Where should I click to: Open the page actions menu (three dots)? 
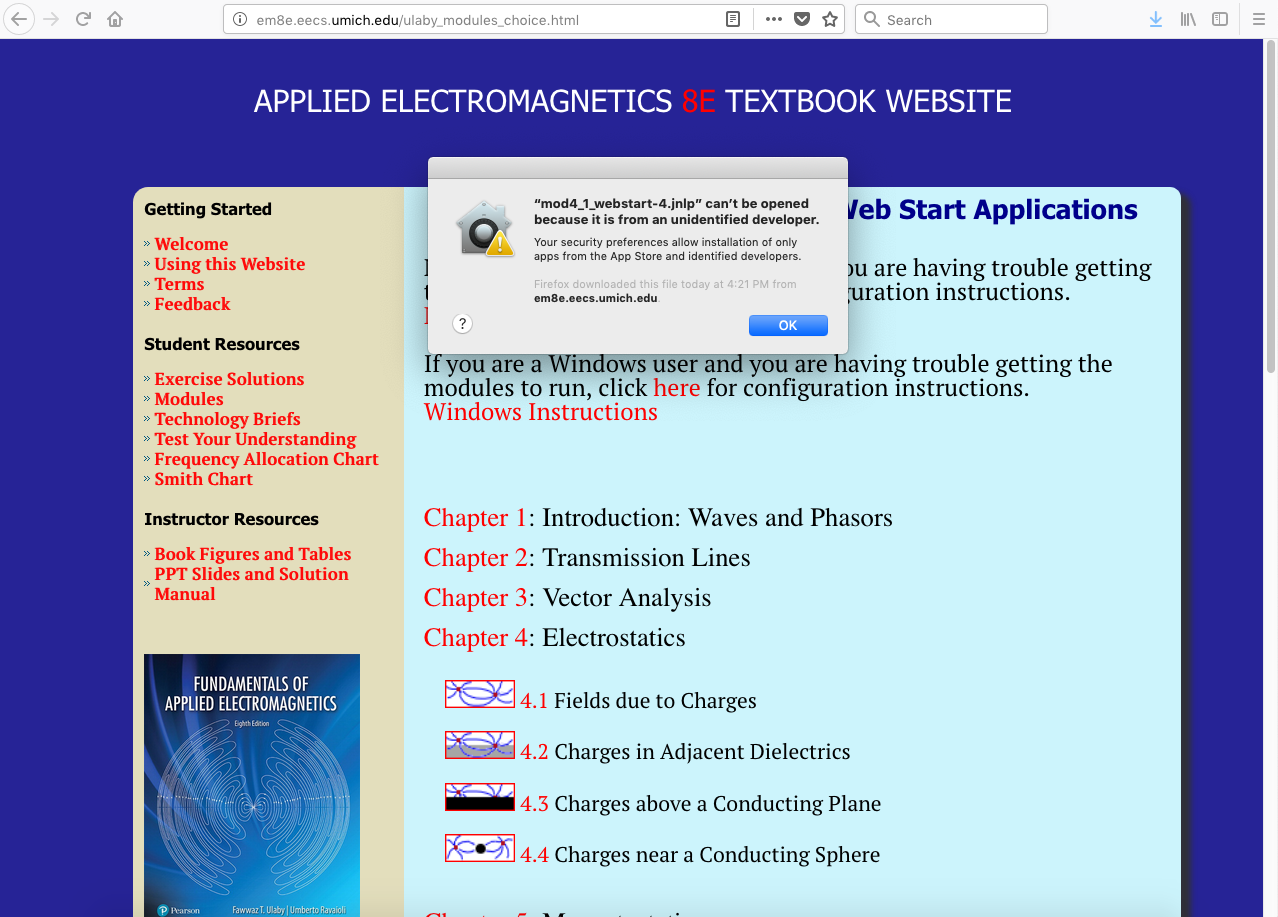pyautogui.click(x=774, y=19)
